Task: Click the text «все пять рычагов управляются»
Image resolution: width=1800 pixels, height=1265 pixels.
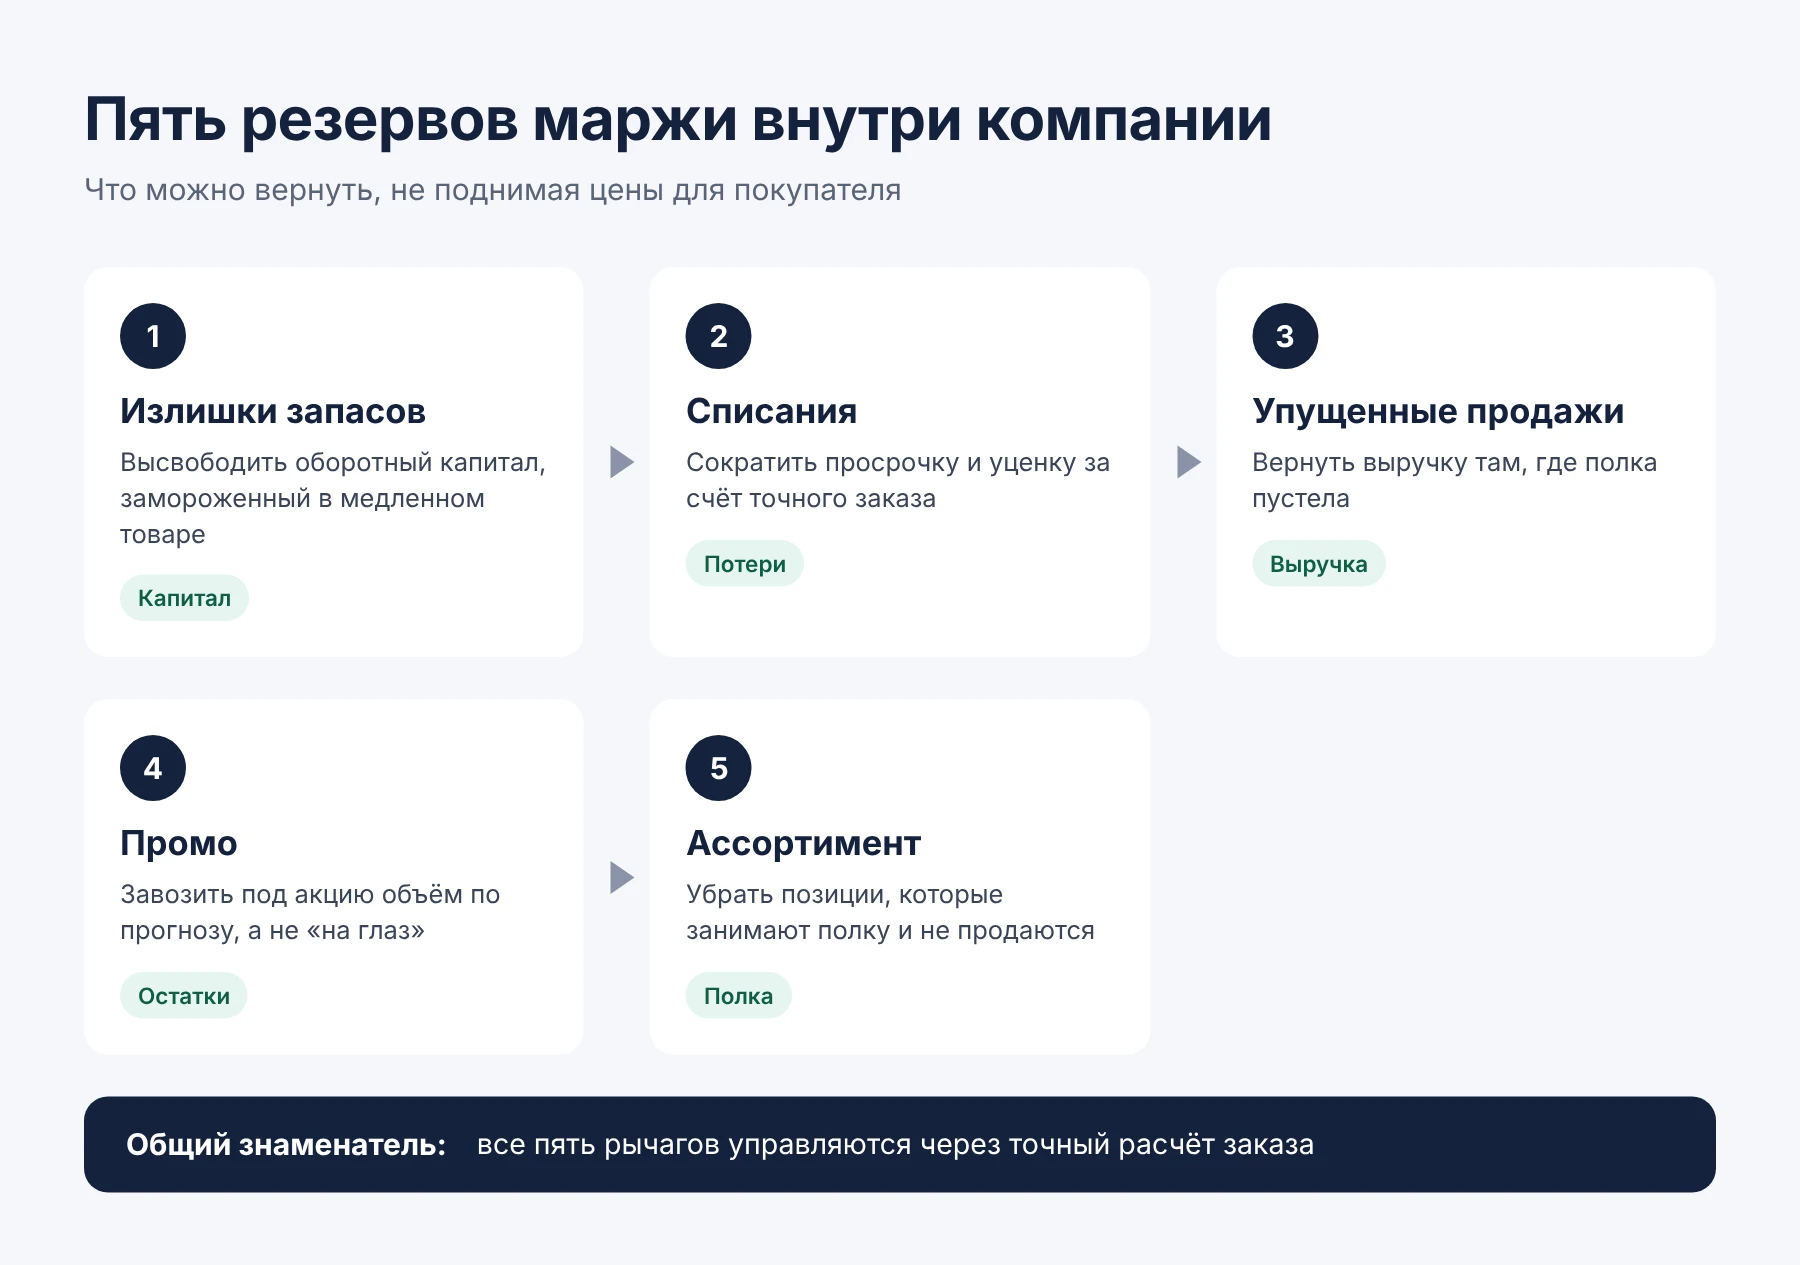Action: (694, 1145)
